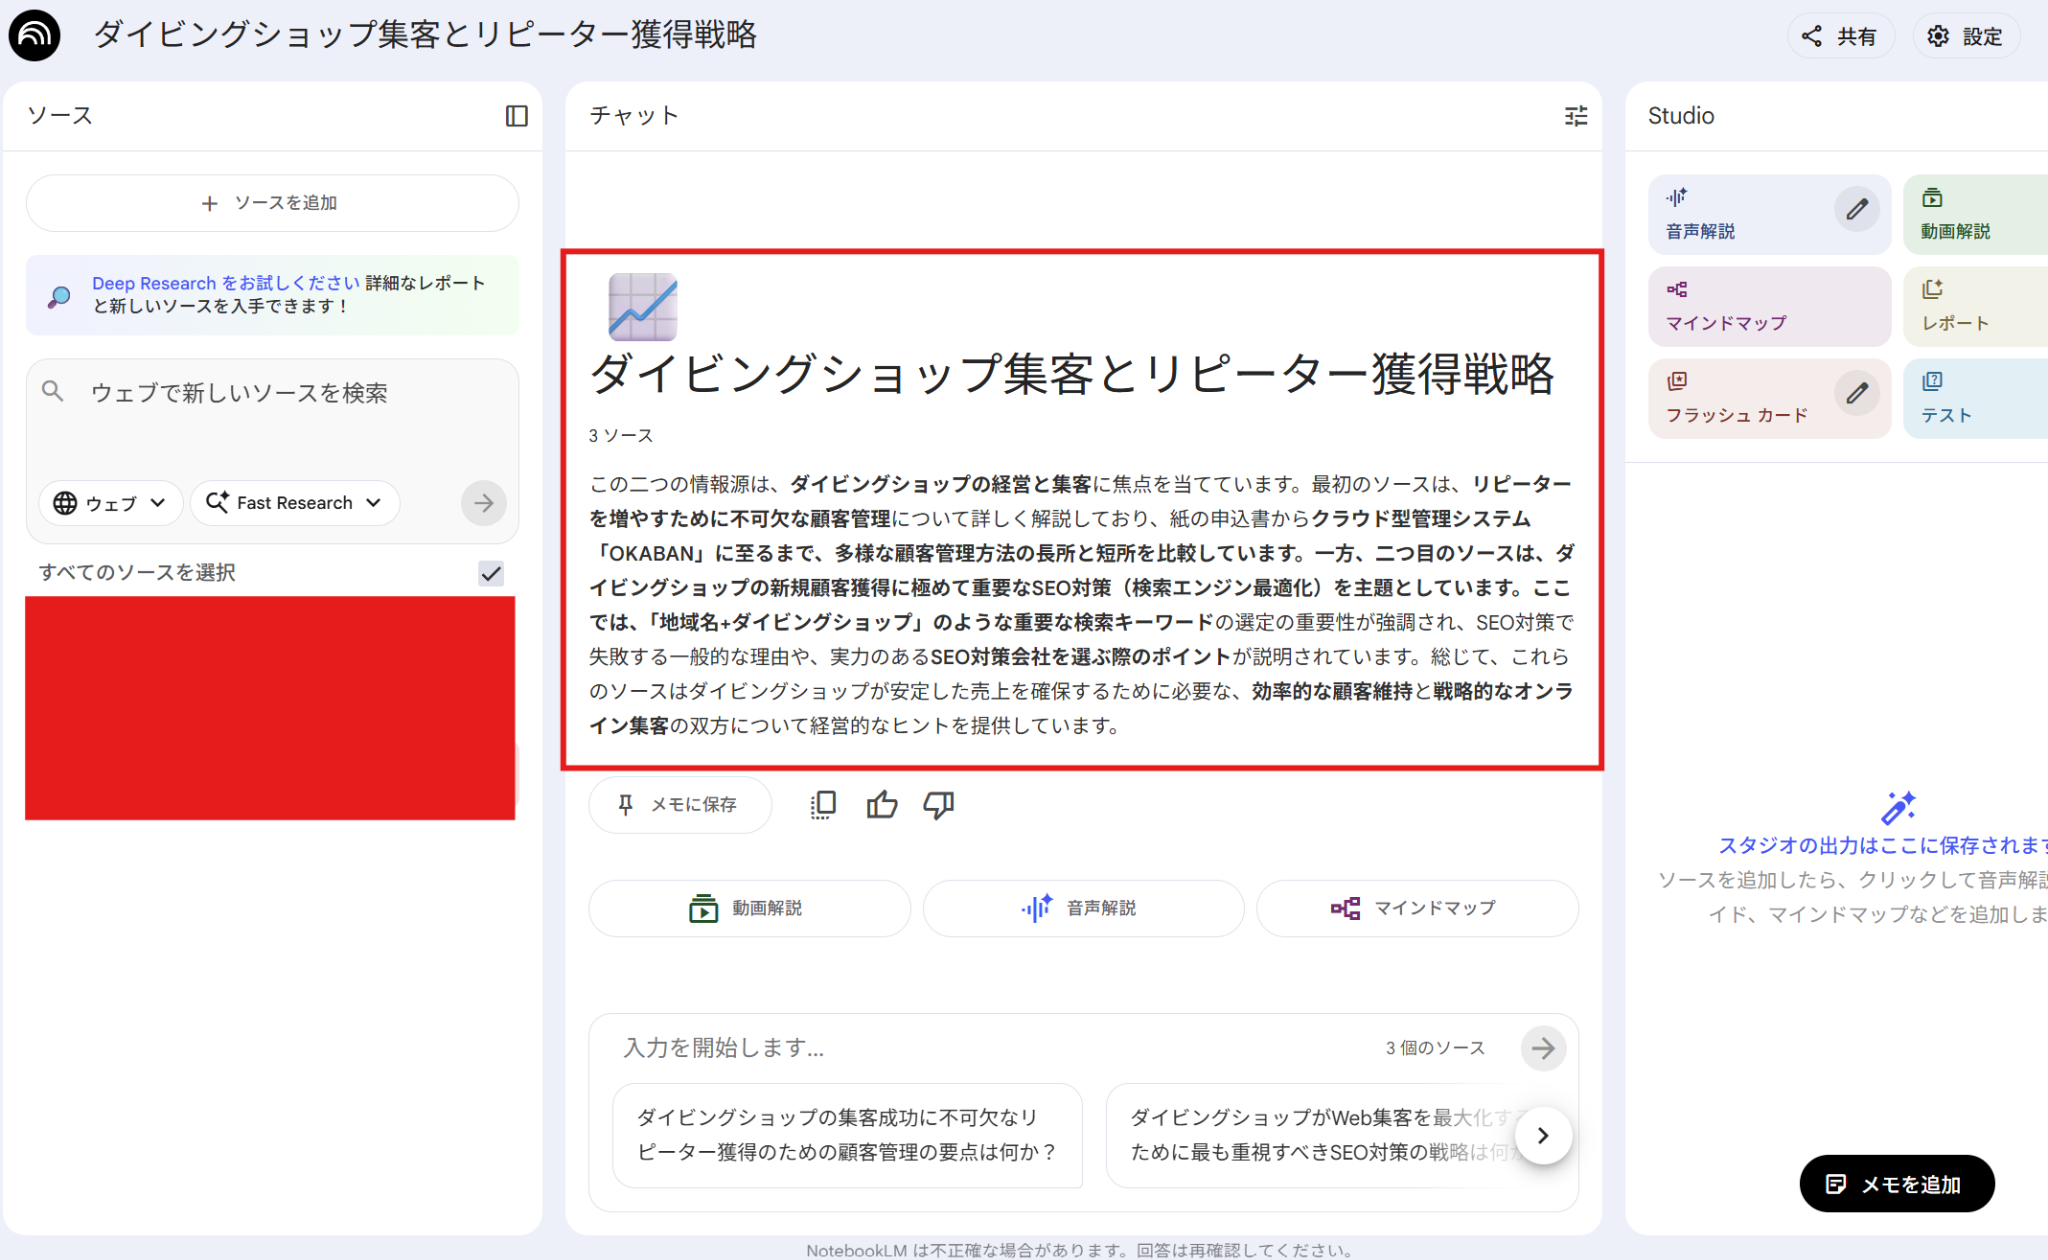Show next suggested questions with chevron
The image size is (2048, 1260).
1543,1135
